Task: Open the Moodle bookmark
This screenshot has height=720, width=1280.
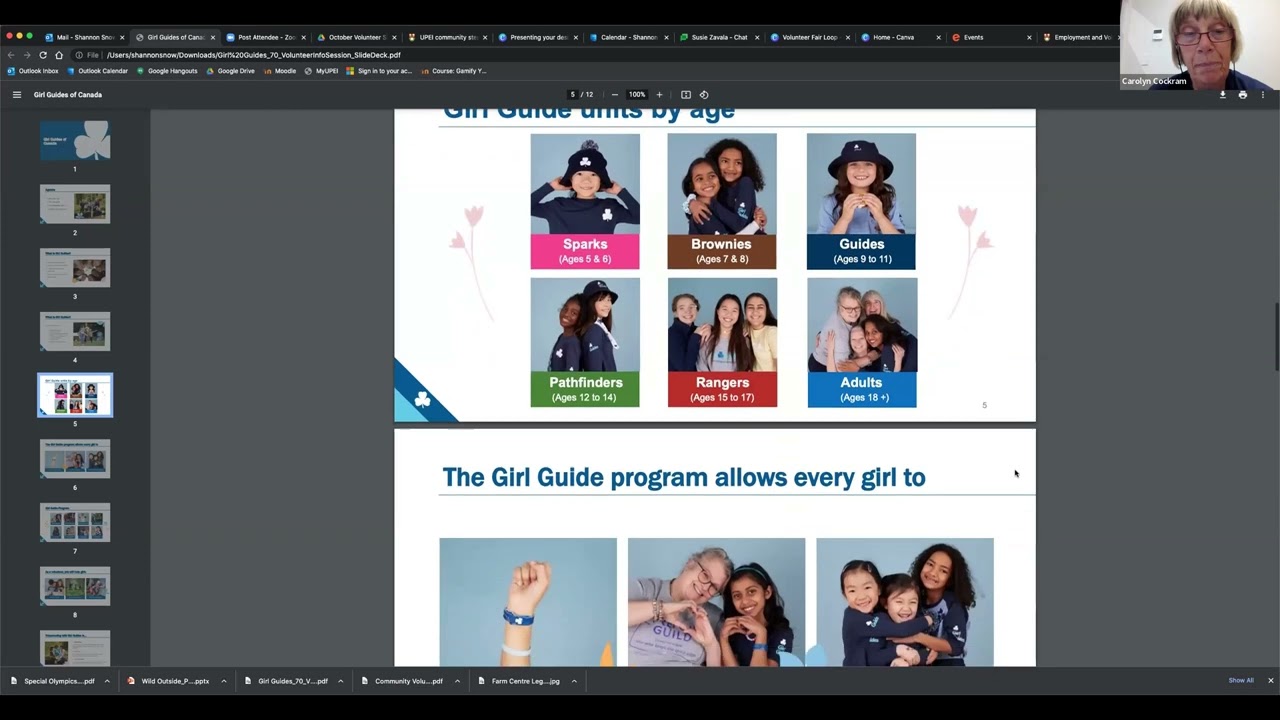Action: (x=279, y=71)
